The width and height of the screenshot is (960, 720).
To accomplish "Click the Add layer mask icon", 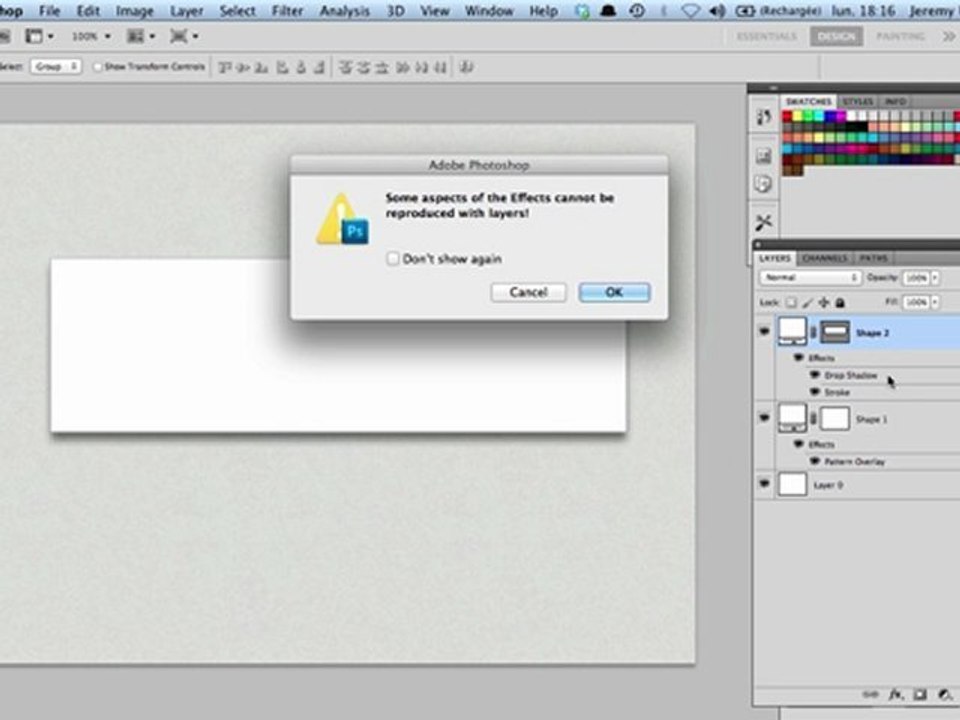I will click(920, 694).
